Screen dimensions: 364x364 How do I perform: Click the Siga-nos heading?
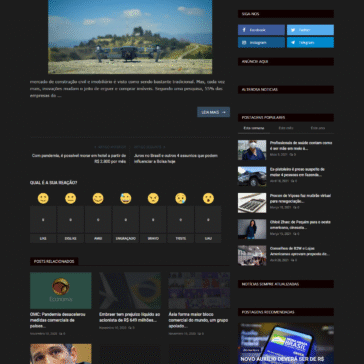tap(251, 14)
